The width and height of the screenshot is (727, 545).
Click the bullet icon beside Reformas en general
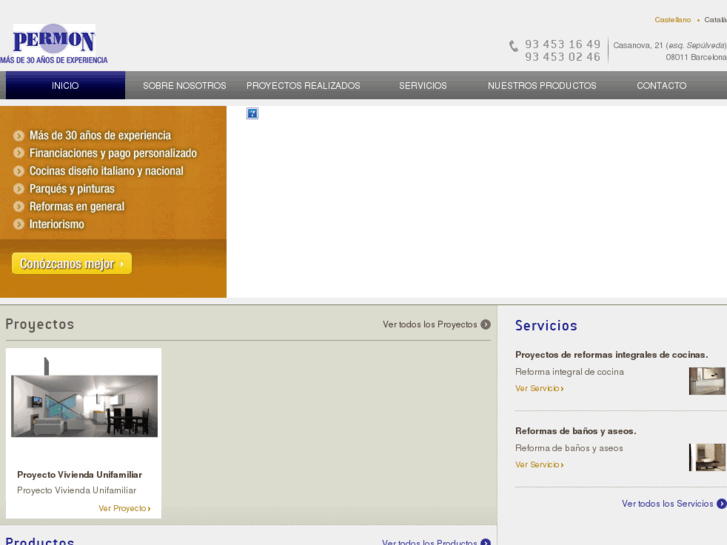click(19, 206)
